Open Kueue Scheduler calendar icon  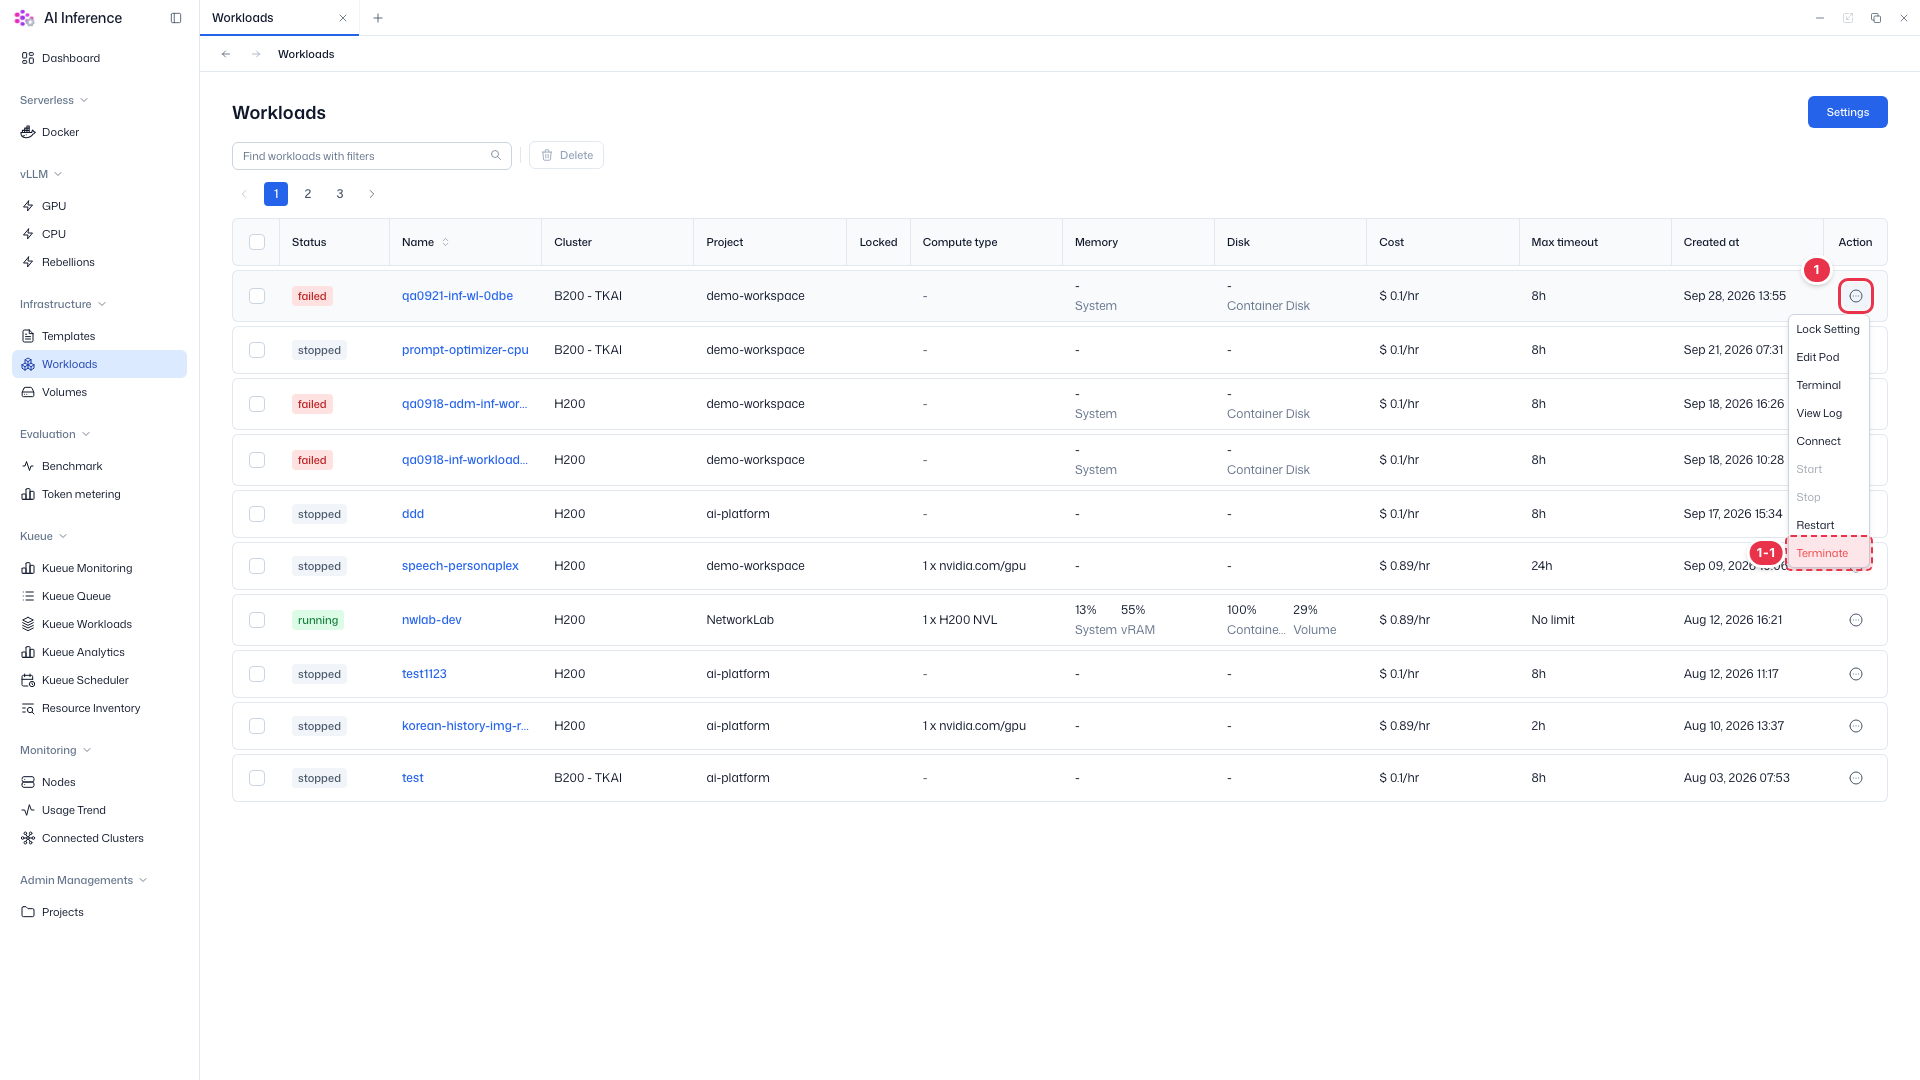(28, 680)
